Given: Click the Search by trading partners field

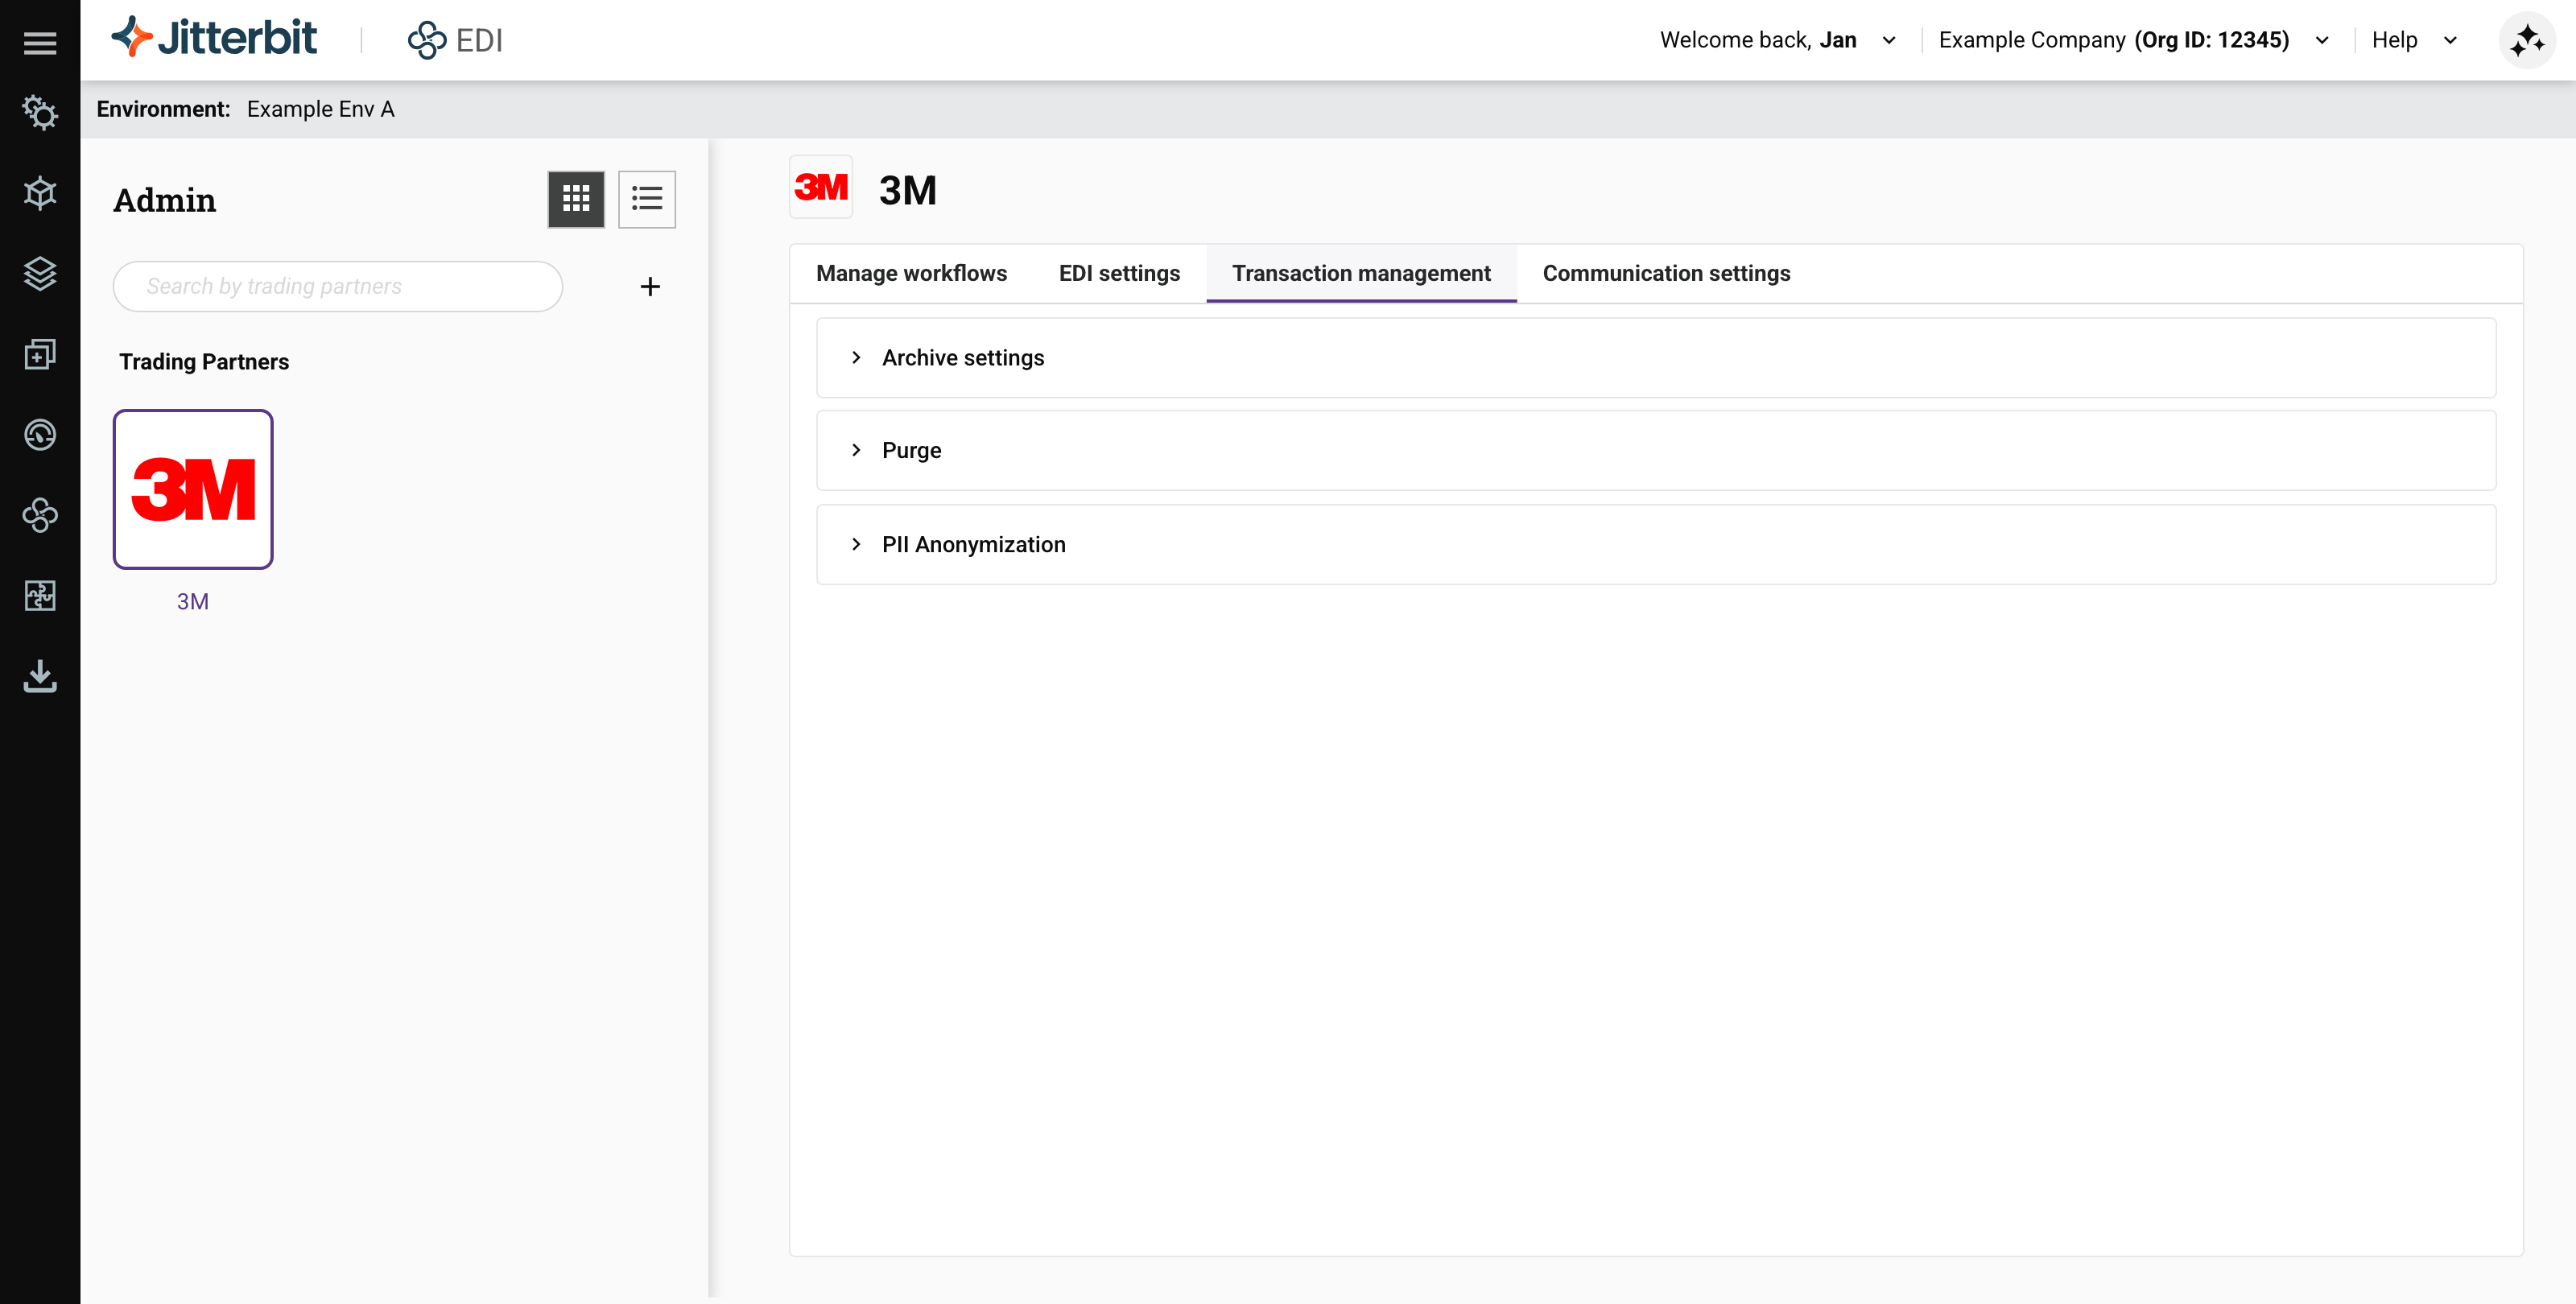Looking at the screenshot, I should coord(338,287).
